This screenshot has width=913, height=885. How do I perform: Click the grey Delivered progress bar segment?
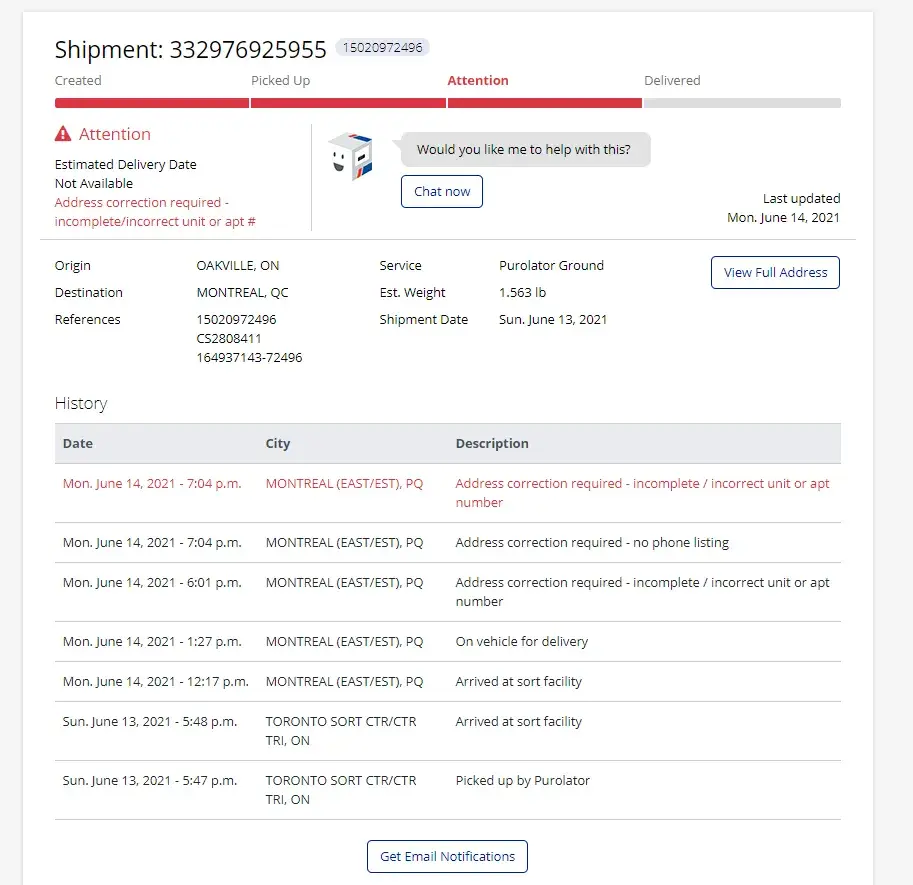pos(742,103)
